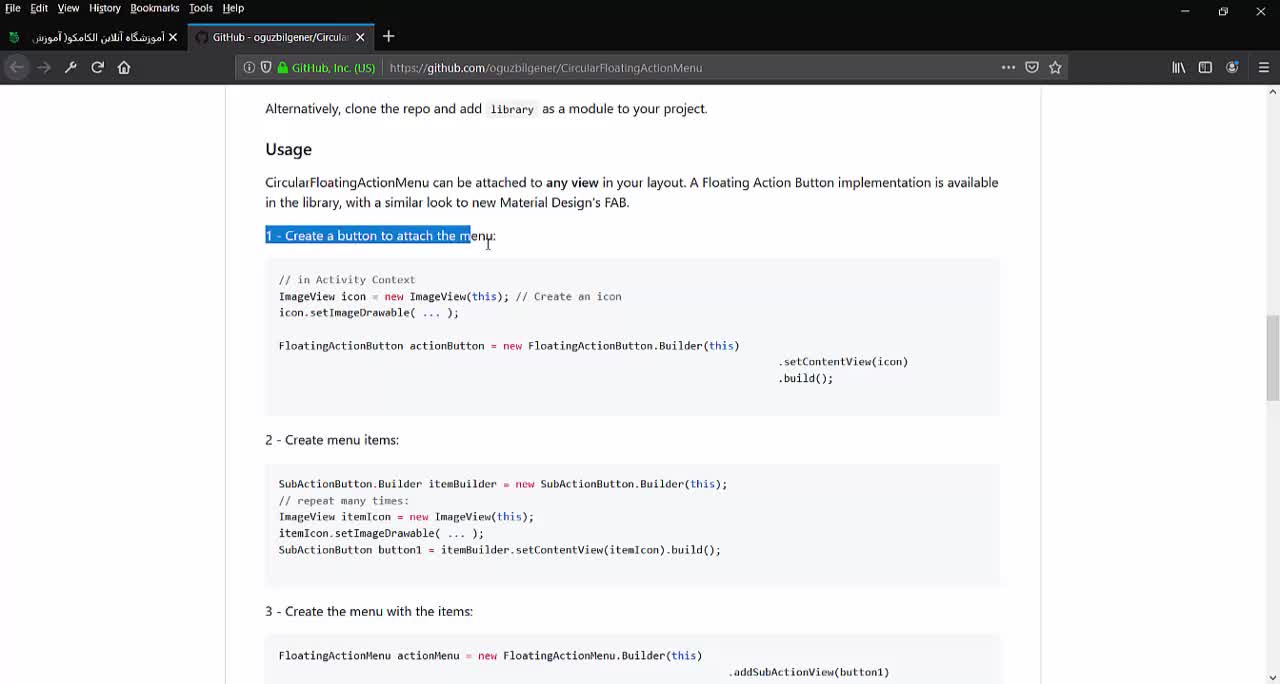Show the sidebars panel
The width and height of the screenshot is (1280, 684).
pyautogui.click(x=1205, y=67)
